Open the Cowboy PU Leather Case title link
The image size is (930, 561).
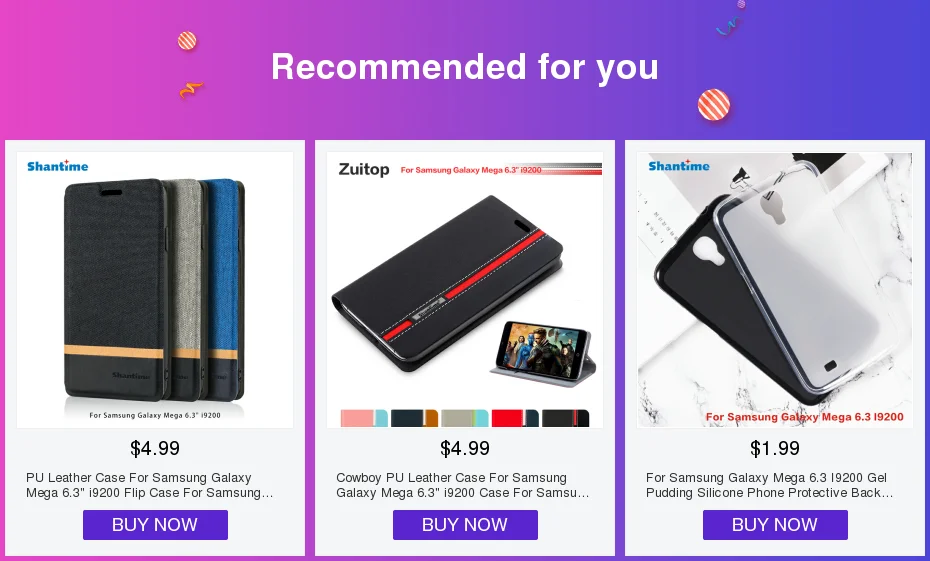pos(463,485)
